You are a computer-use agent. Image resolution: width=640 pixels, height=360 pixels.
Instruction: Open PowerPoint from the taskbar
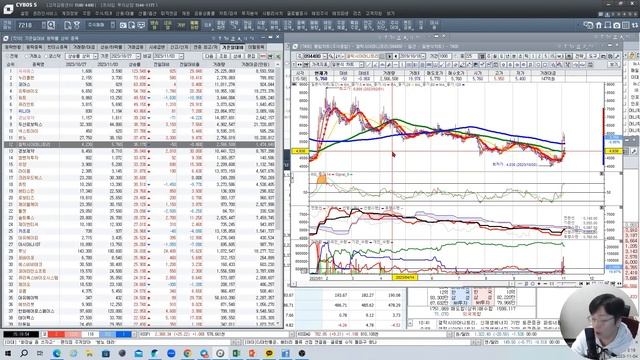pos(253,353)
